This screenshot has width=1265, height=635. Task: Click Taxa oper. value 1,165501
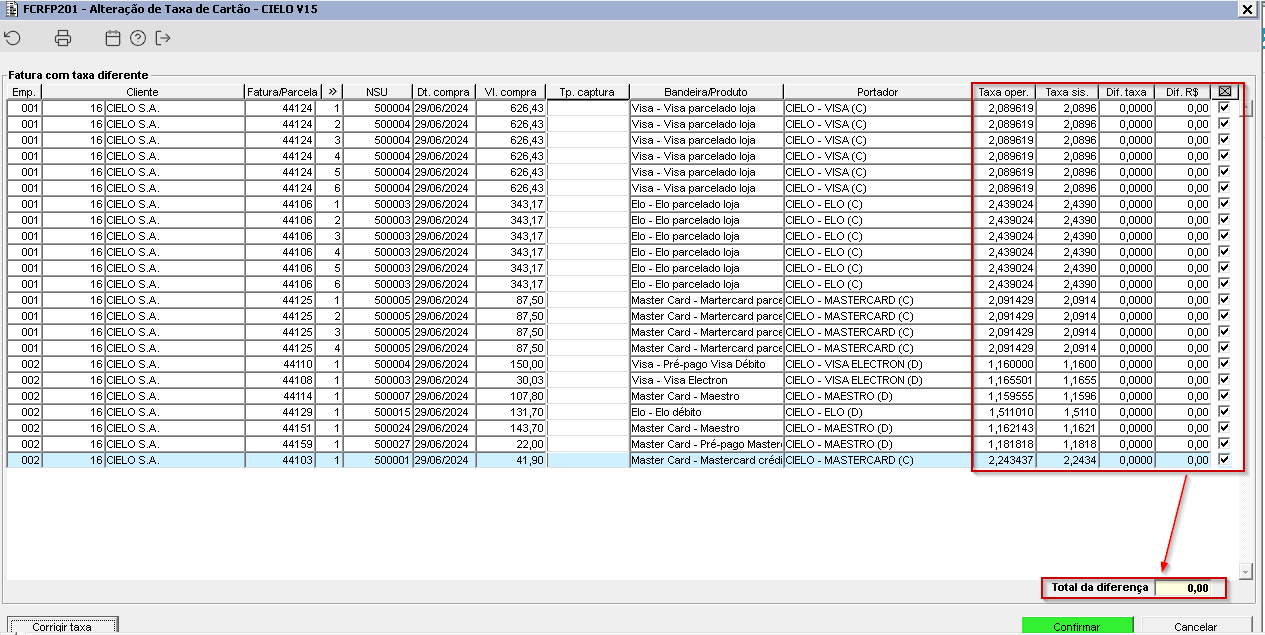tap(1004, 380)
